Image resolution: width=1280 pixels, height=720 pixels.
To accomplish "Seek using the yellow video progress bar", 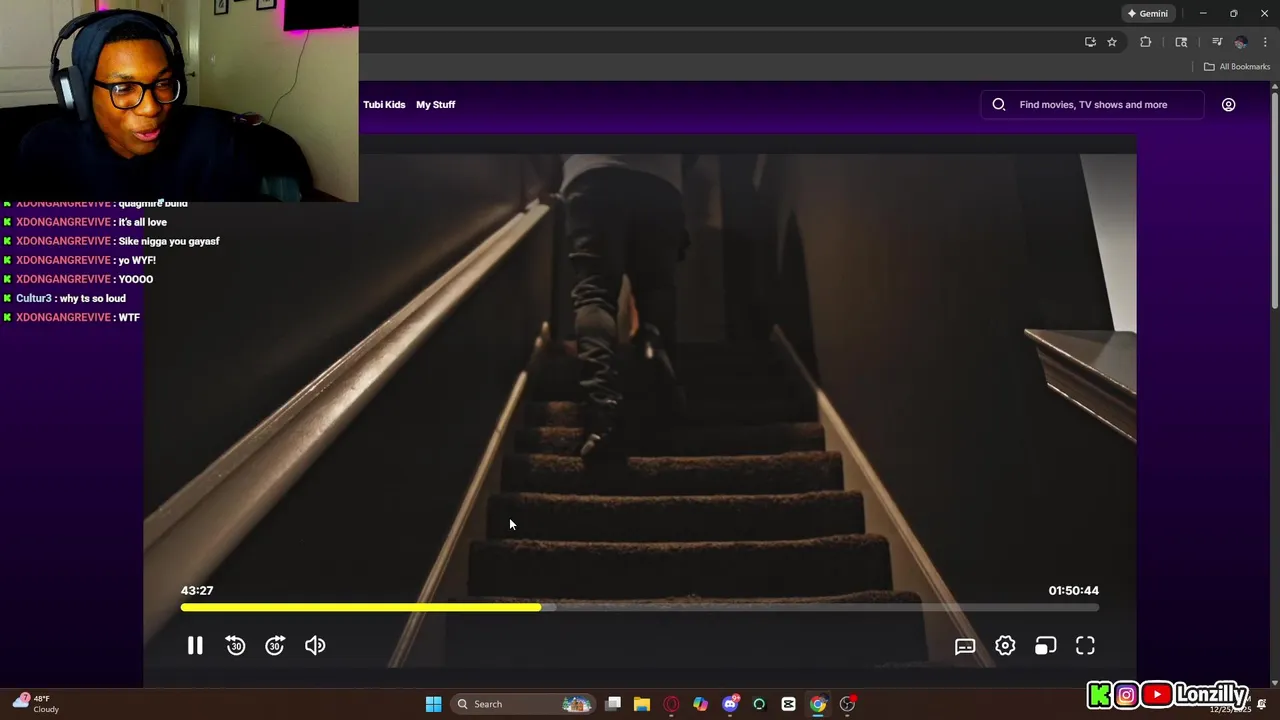I will (640, 607).
